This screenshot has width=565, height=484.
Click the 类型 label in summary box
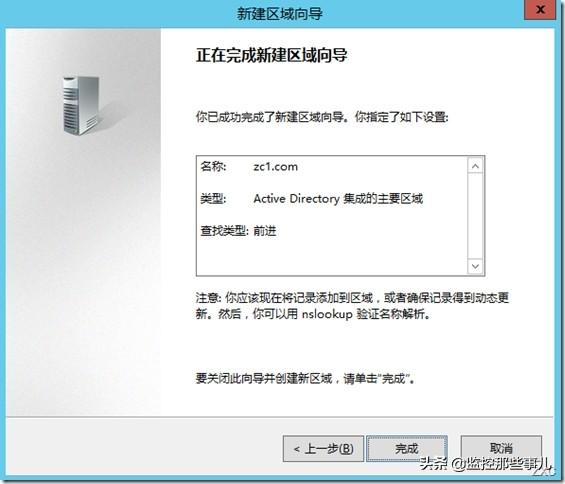213,199
